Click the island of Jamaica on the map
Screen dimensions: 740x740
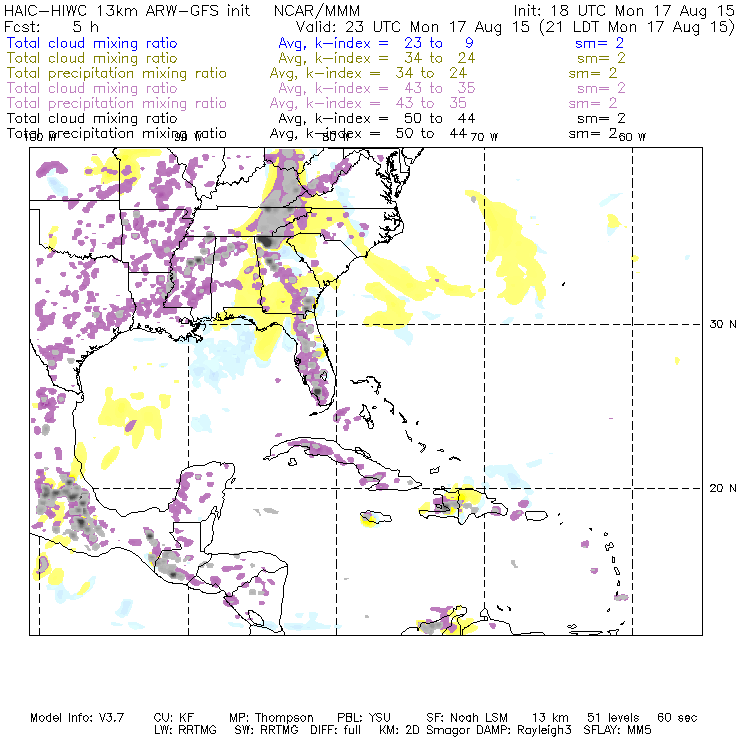click(x=375, y=517)
